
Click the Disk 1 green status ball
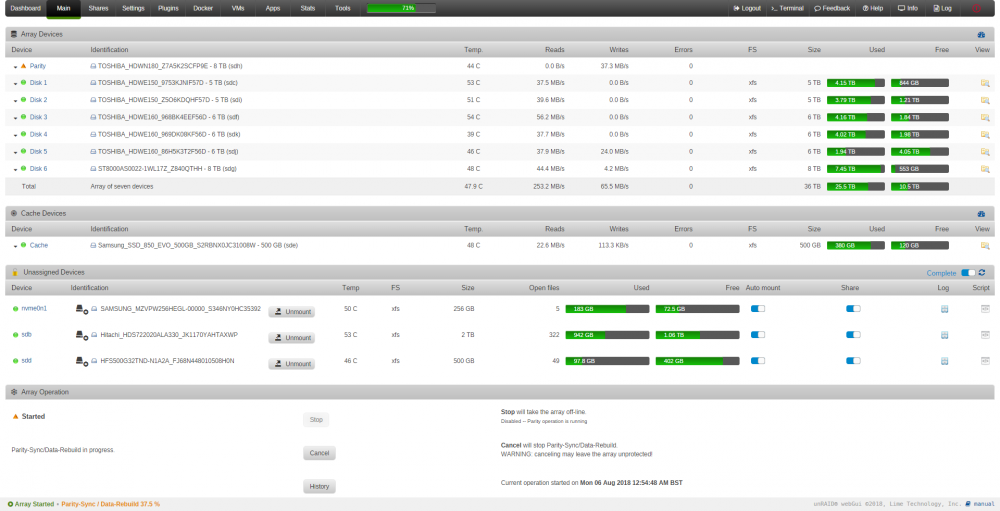point(24,82)
